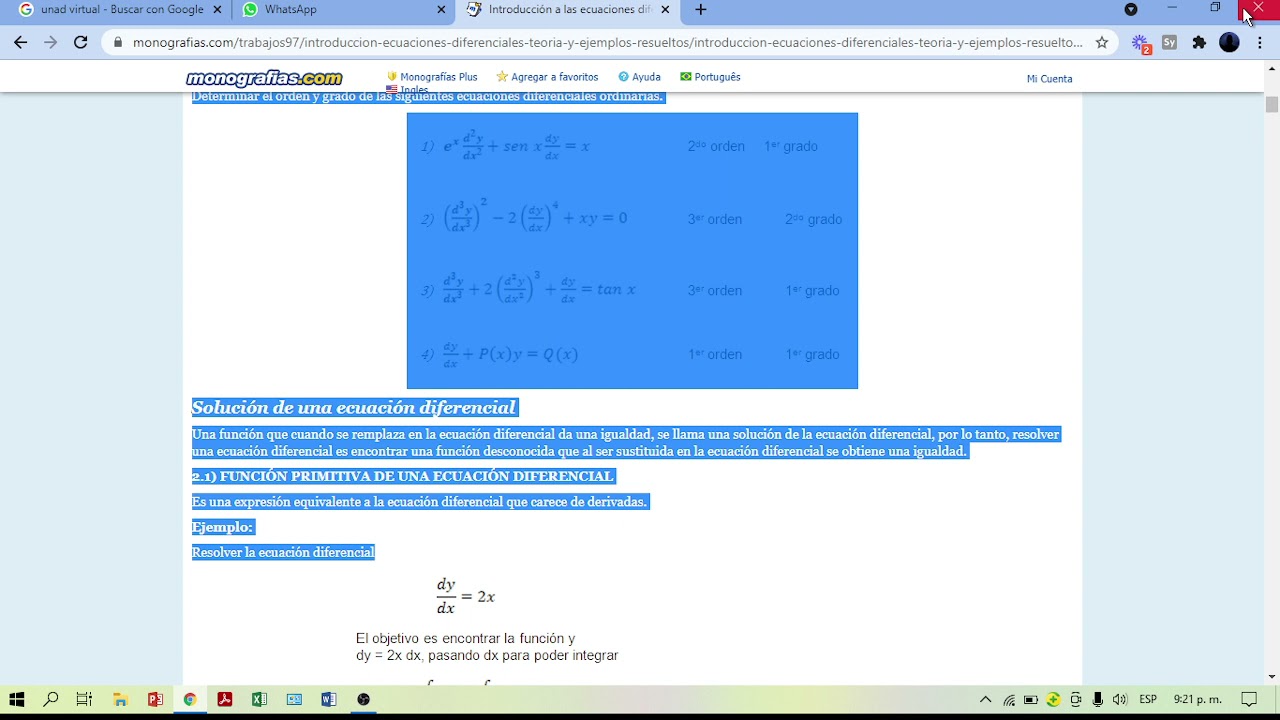Viewport: 1280px width, 720px height.
Task: Click the address bar URL field
Action: click(x=607, y=43)
